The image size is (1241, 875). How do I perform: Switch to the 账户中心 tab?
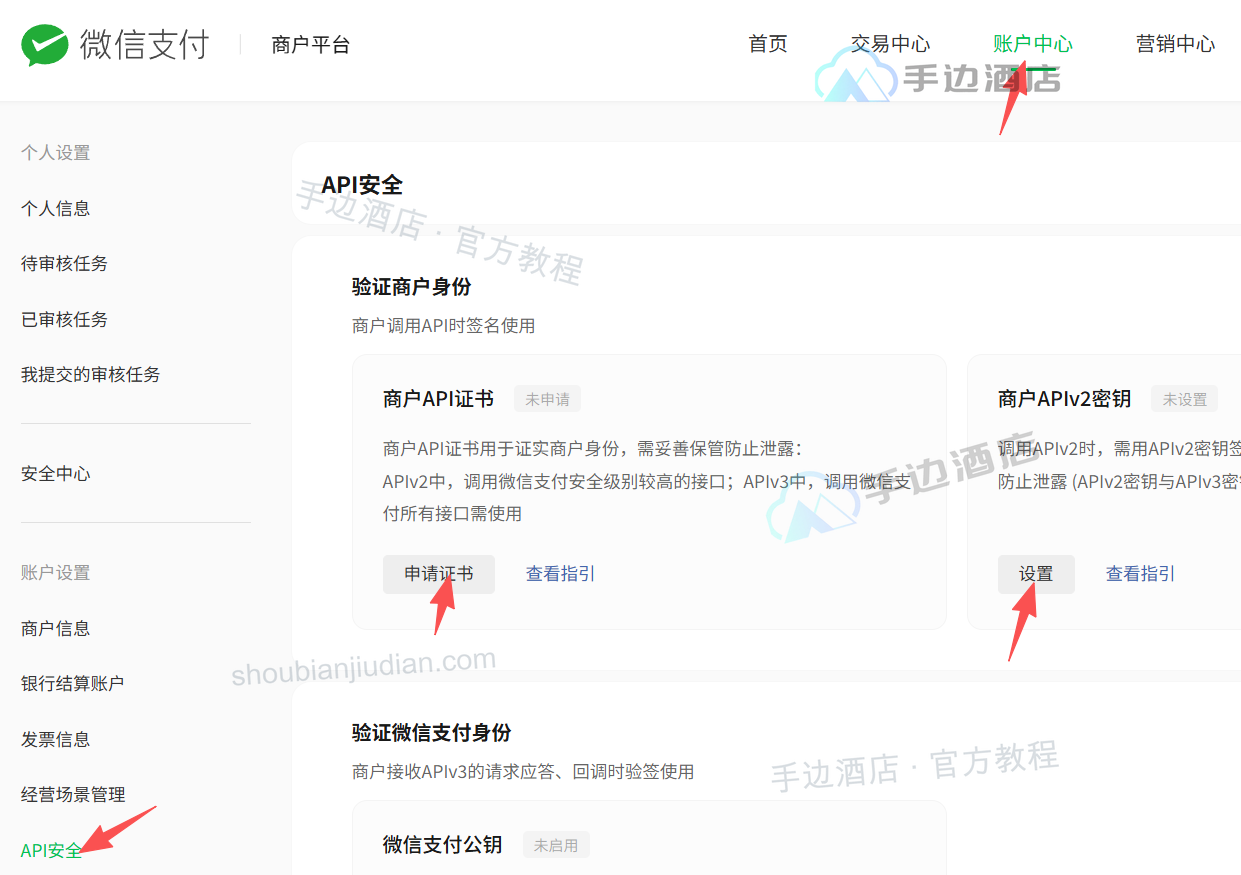1033,44
